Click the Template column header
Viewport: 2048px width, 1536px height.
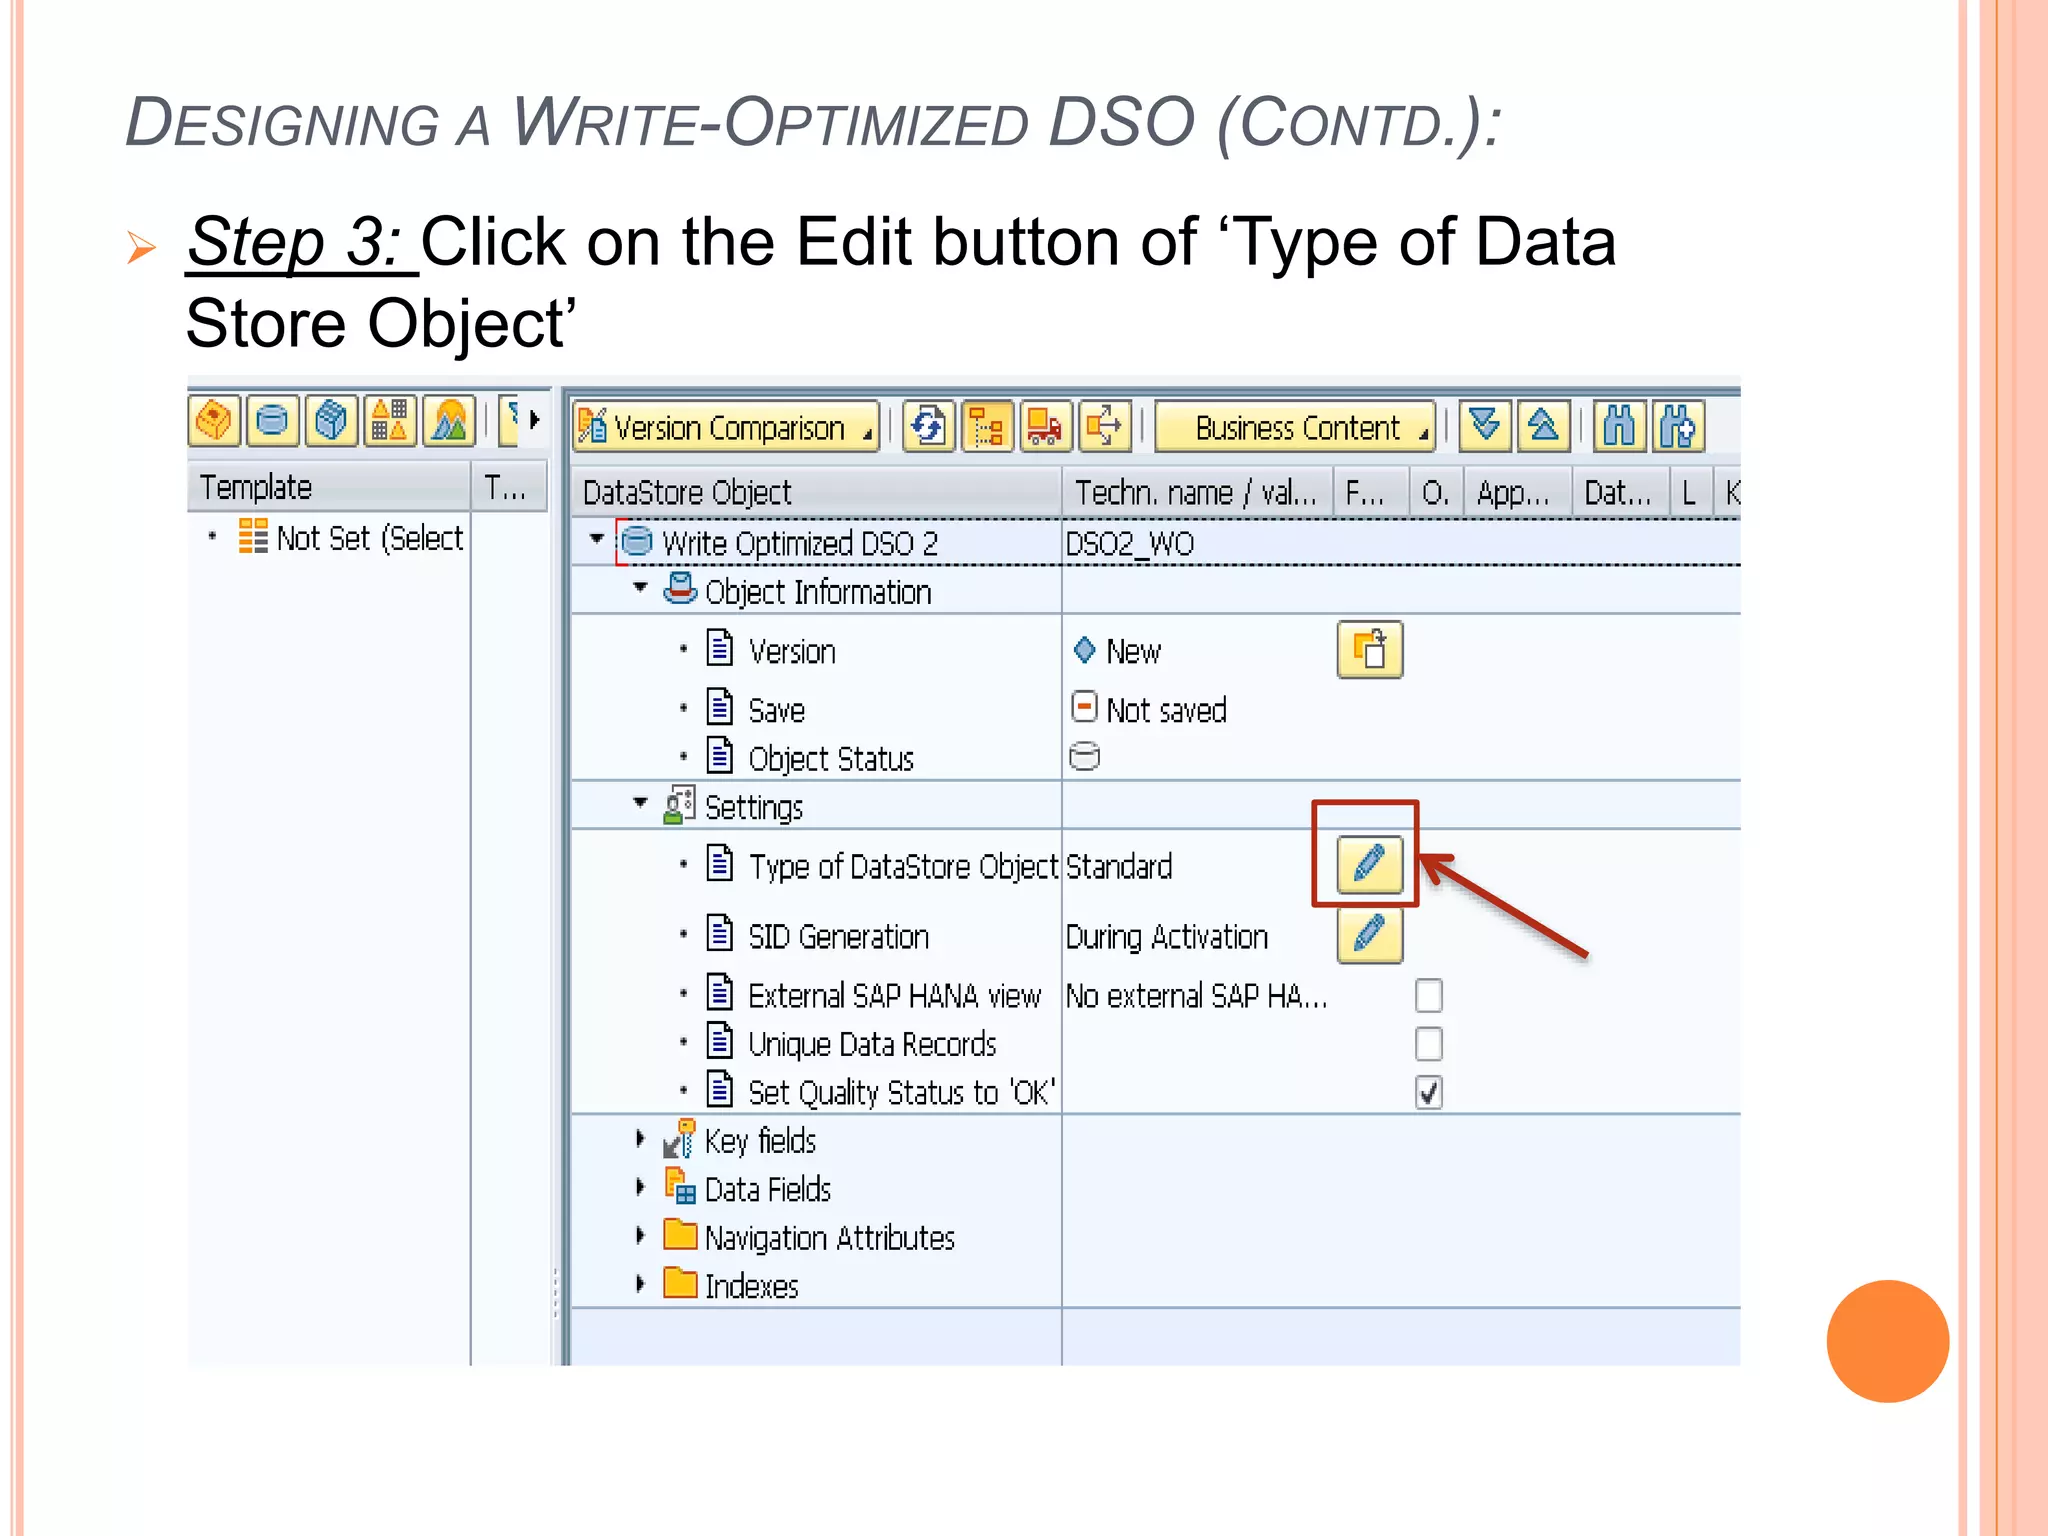click(x=329, y=487)
